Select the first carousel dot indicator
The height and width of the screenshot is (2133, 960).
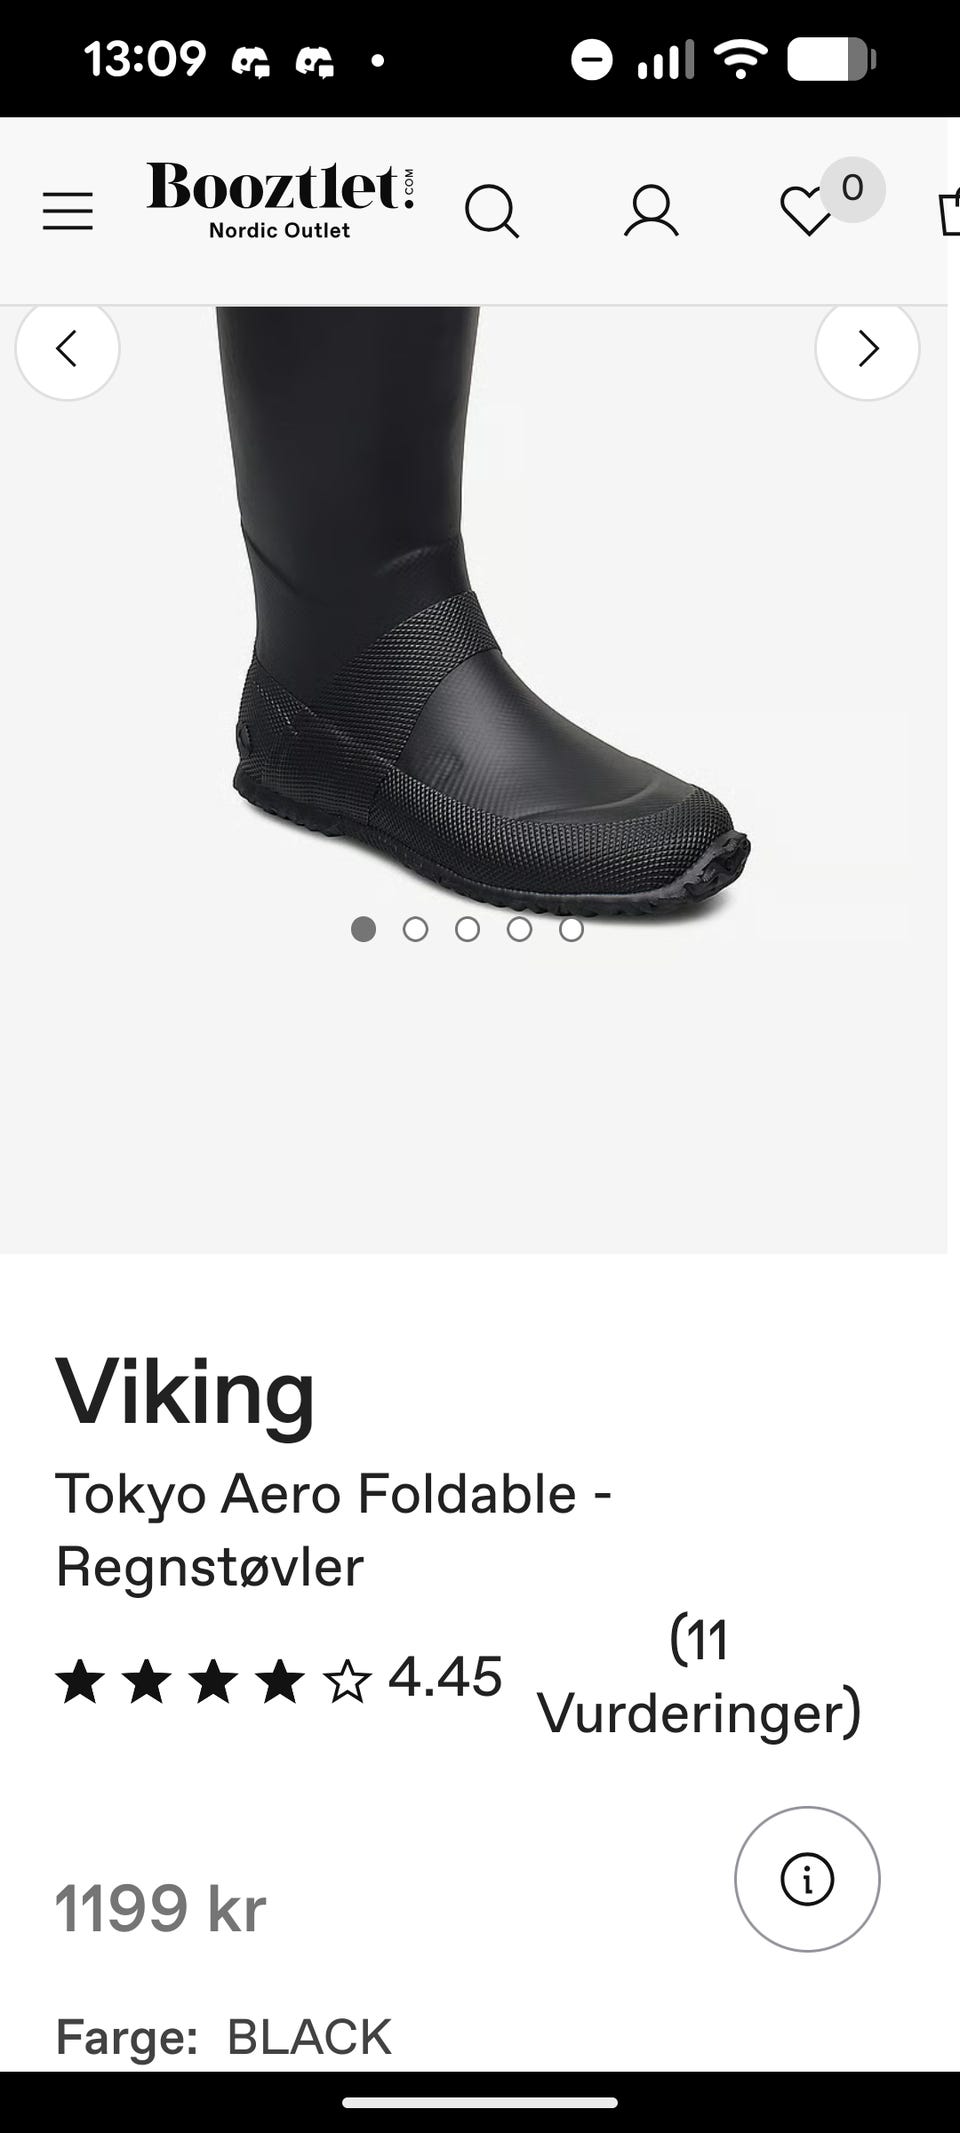click(x=363, y=930)
